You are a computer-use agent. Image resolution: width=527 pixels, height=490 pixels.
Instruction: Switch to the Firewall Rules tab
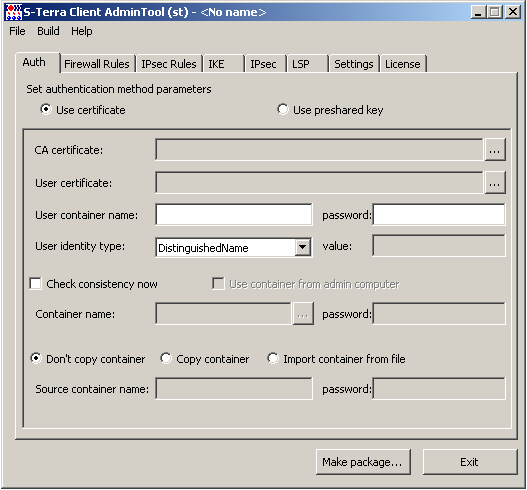point(97,64)
